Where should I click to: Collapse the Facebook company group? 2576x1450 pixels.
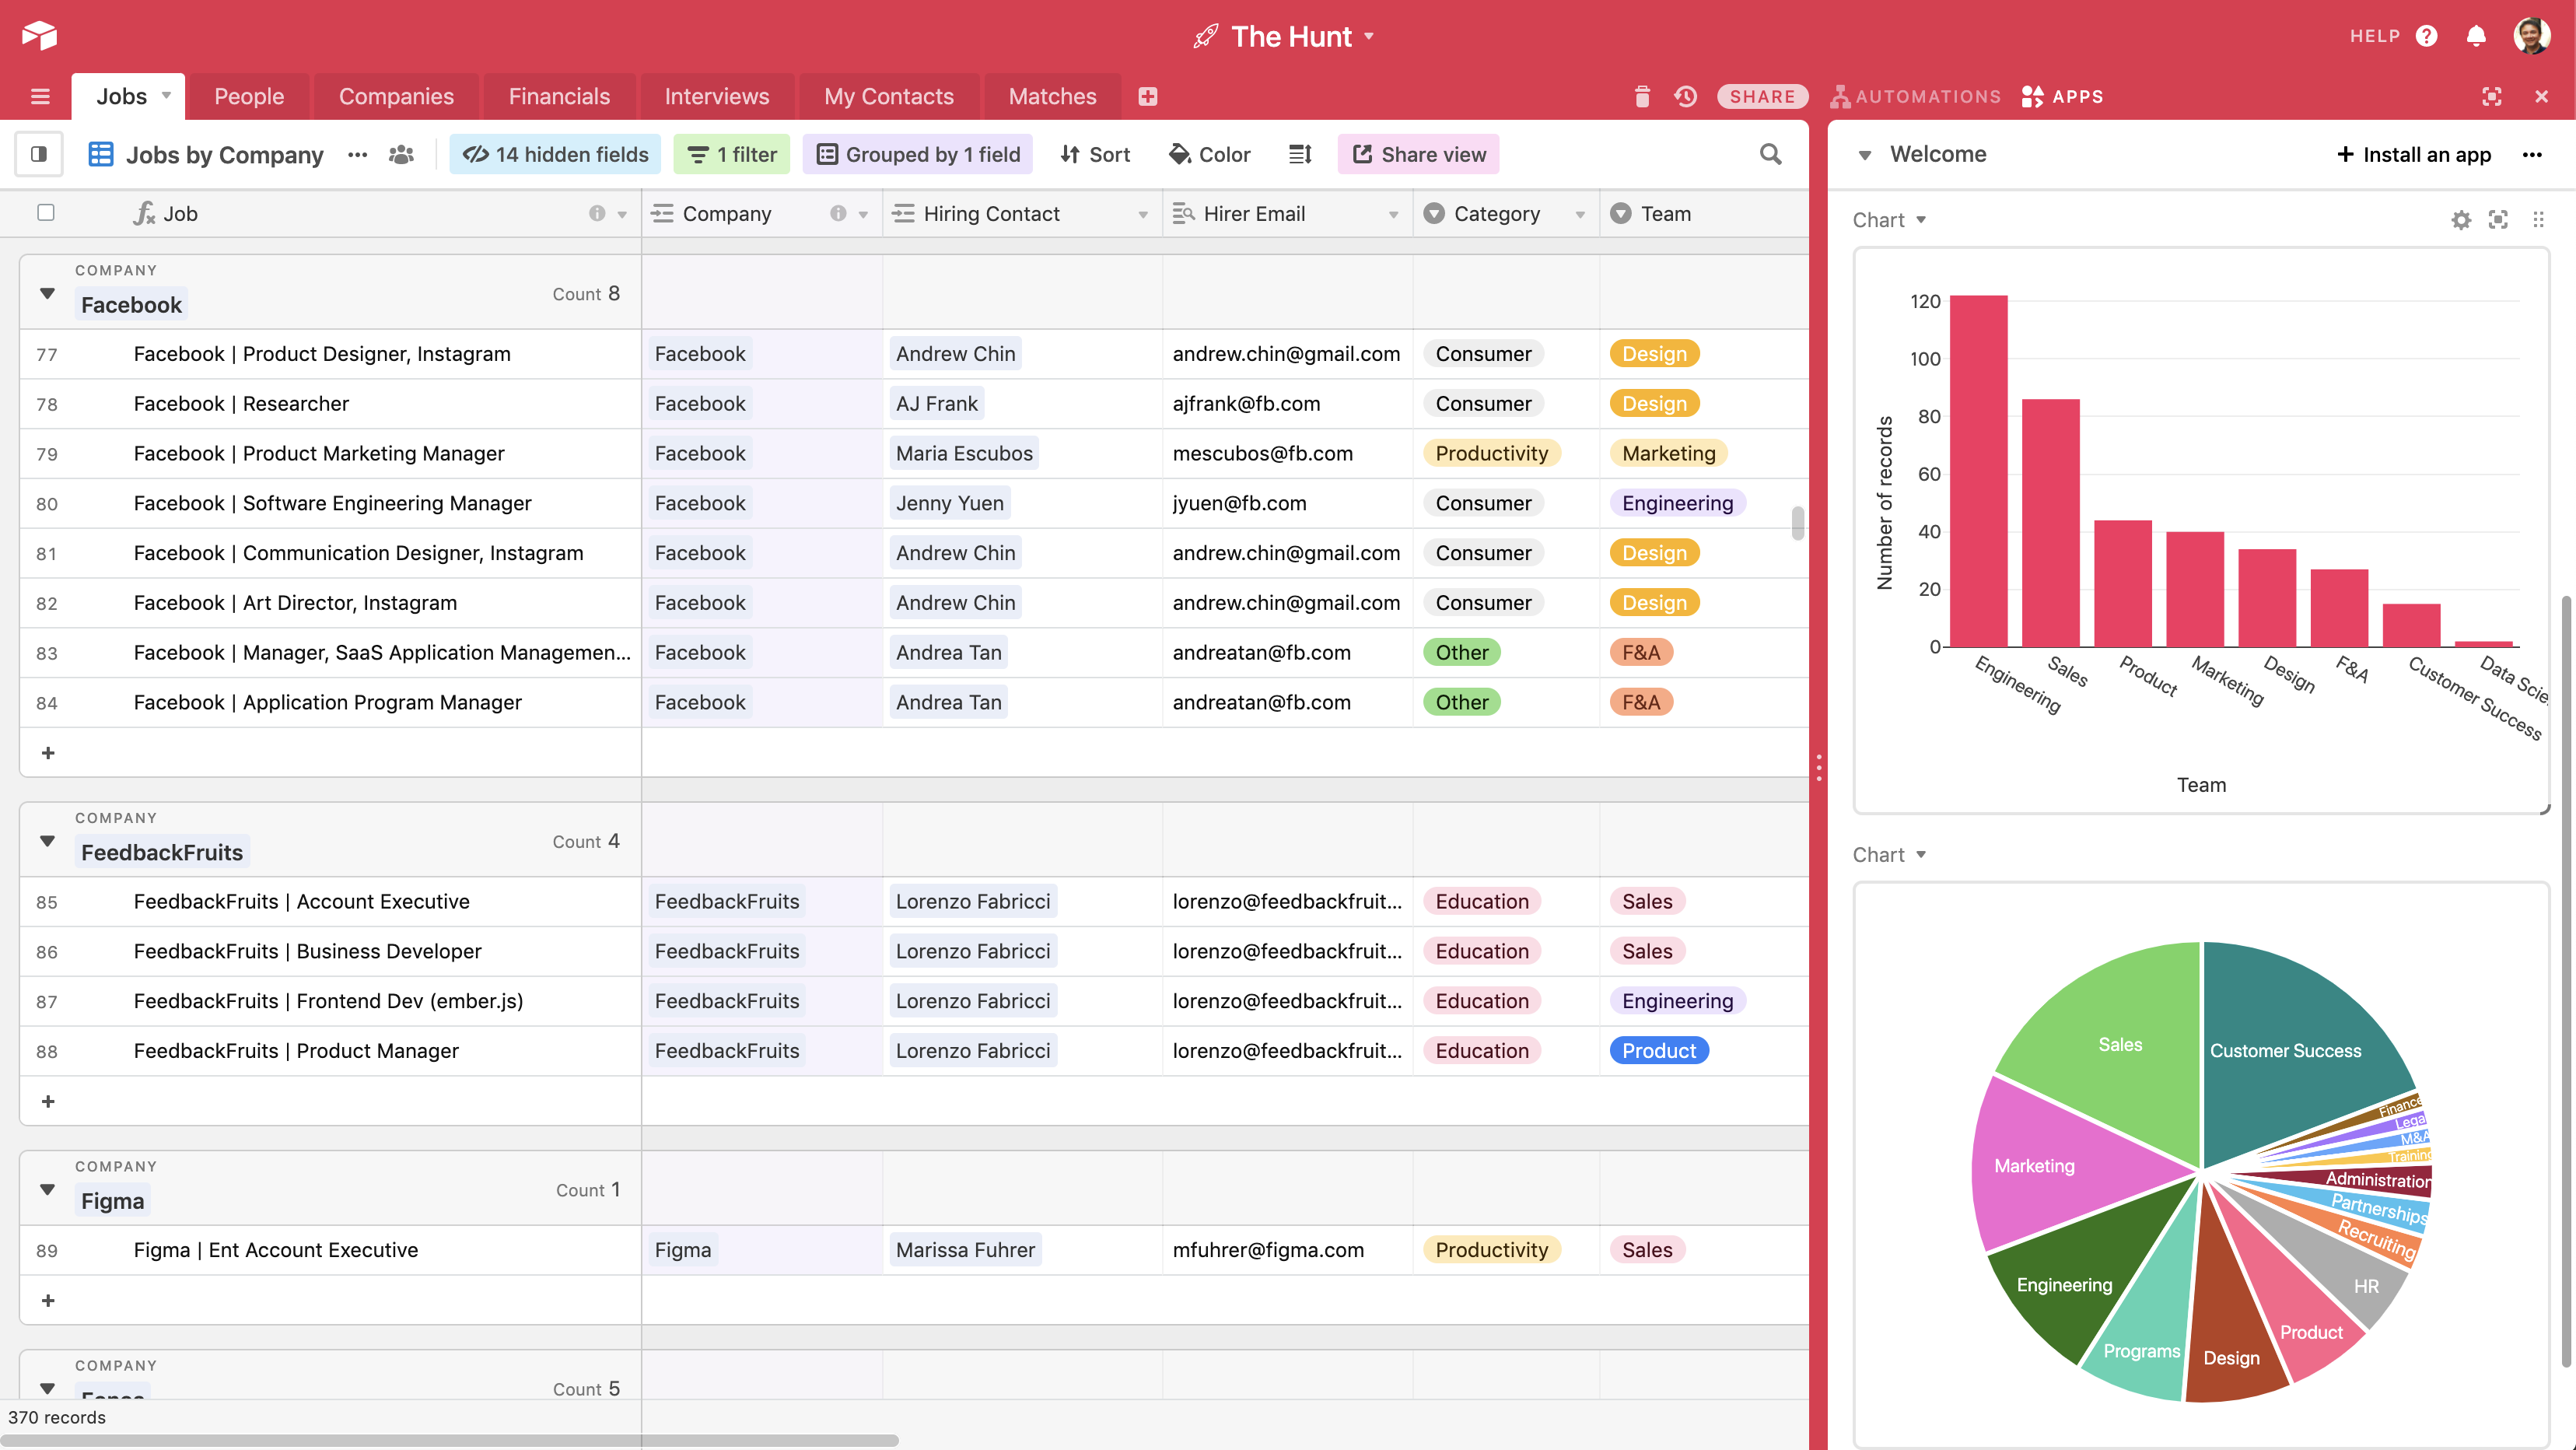tap(47, 293)
